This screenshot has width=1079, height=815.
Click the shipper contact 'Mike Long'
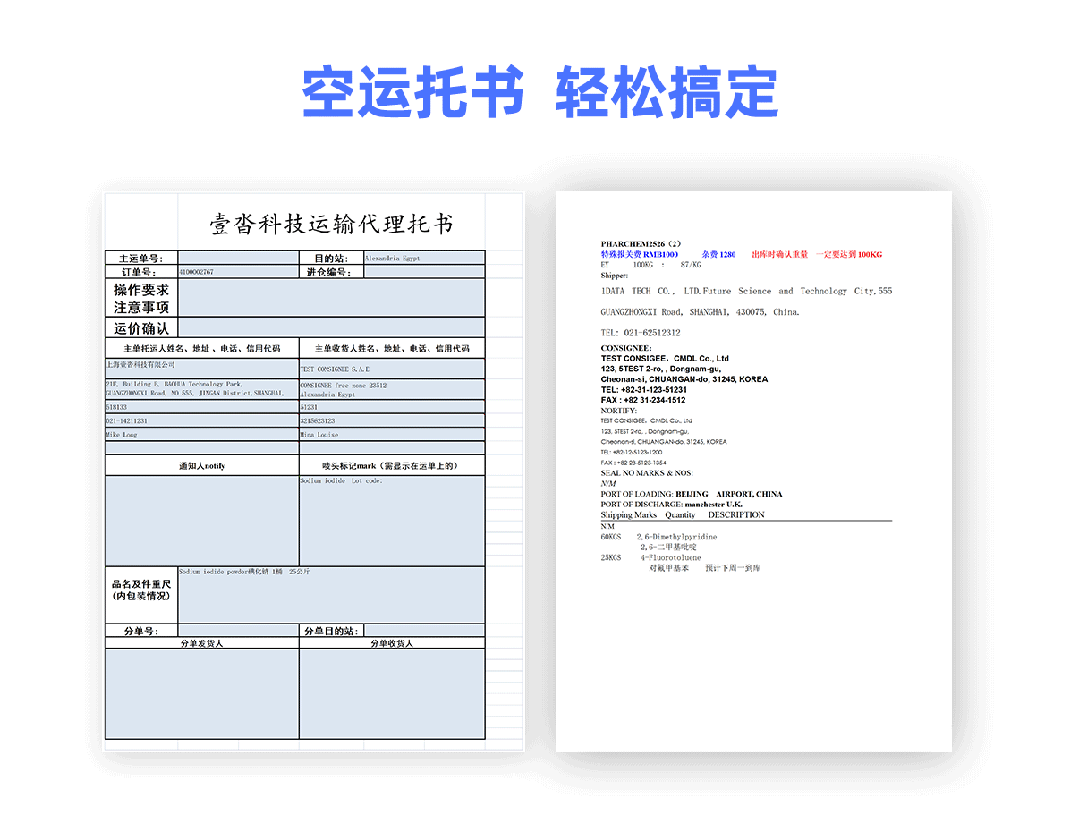click(122, 434)
